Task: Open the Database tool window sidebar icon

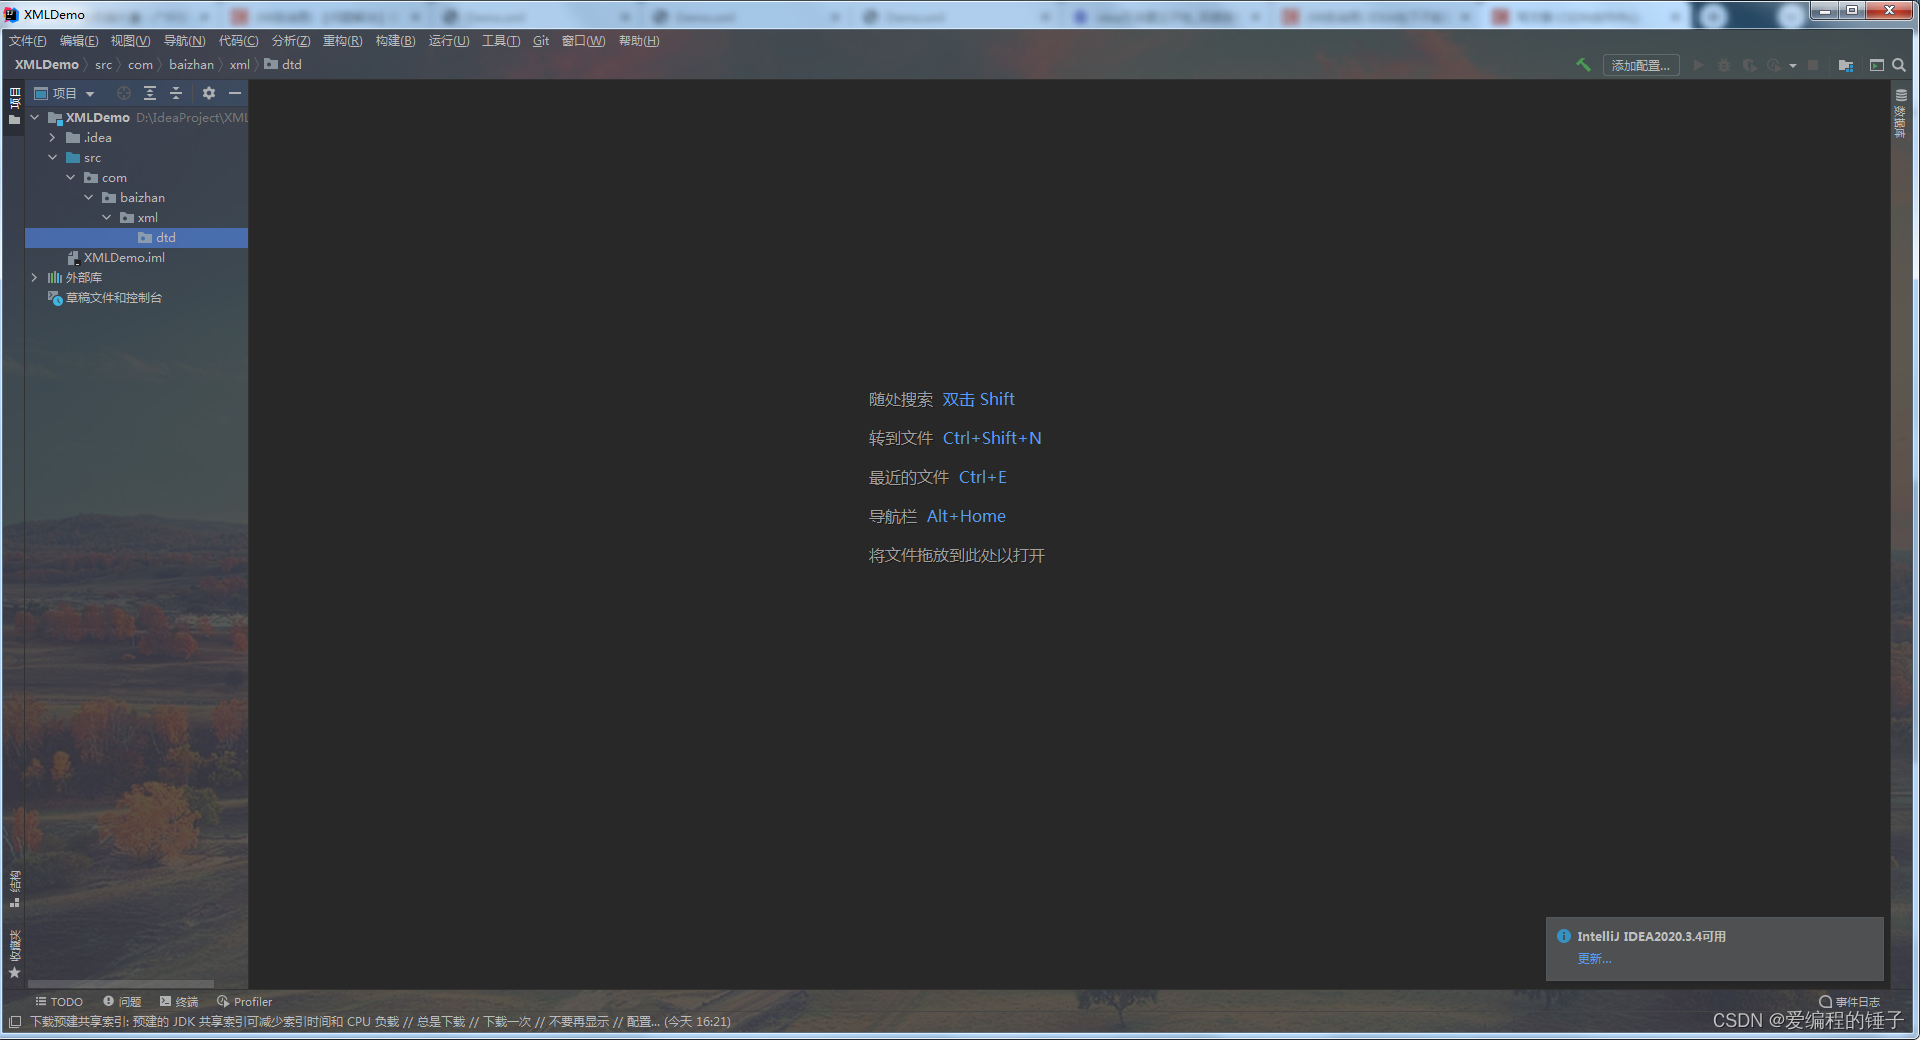Action: (x=1901, y=113)
